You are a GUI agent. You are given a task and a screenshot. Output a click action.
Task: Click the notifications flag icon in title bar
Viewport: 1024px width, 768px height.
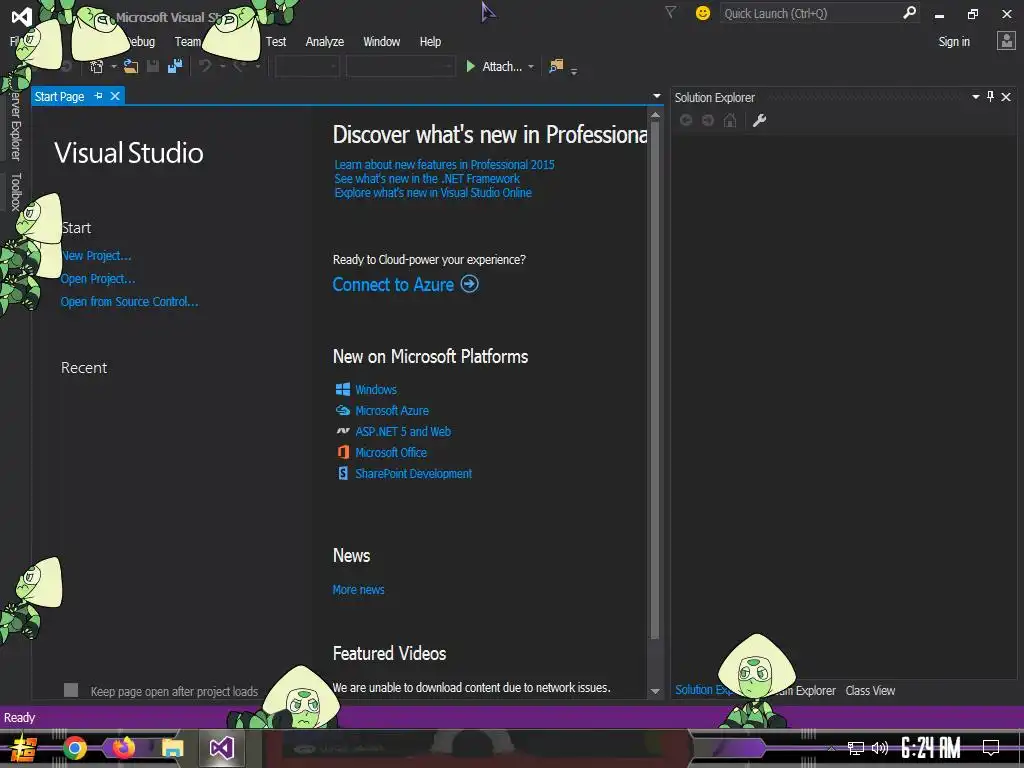[x=671, y=12]
